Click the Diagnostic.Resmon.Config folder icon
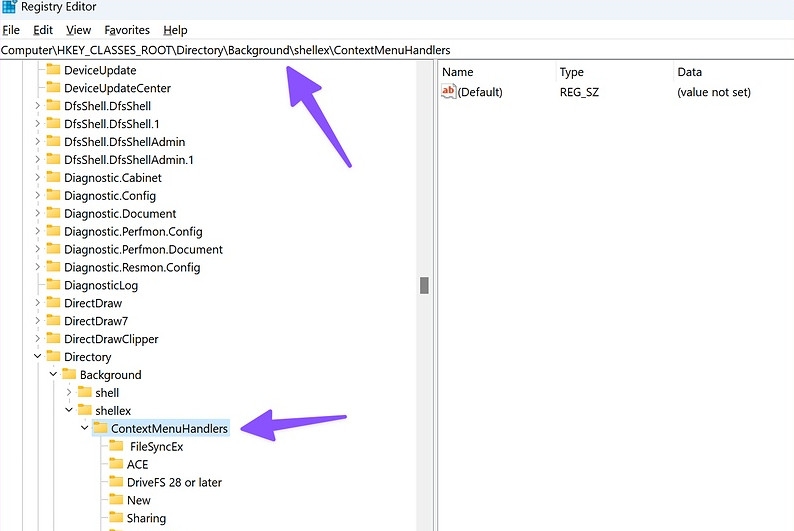This screenshot has height=531, width=794. tap(53, 267)
